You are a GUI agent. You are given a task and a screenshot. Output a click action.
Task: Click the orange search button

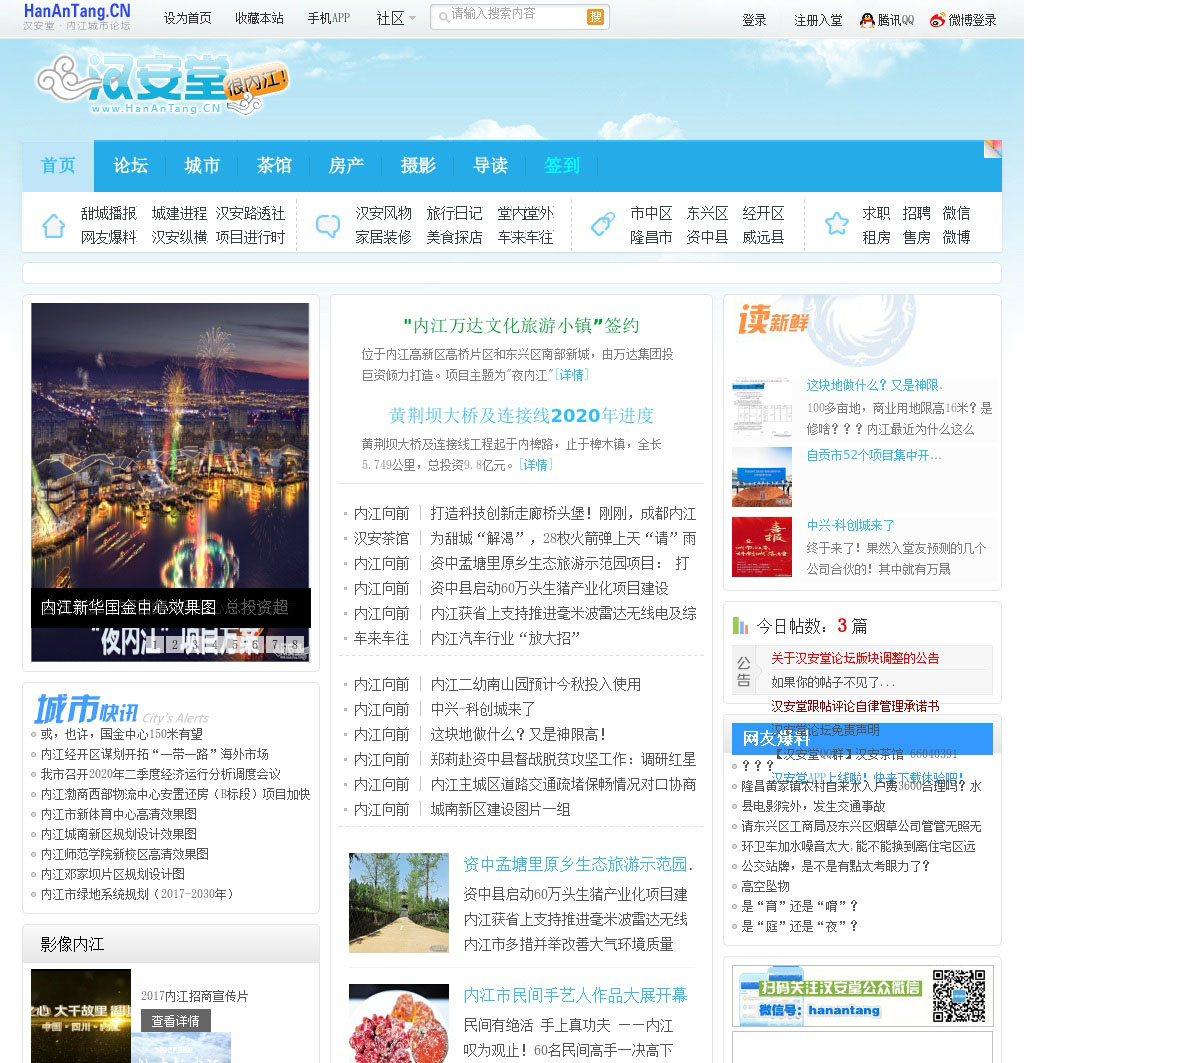pyautogui.click(x=595, y=17)
